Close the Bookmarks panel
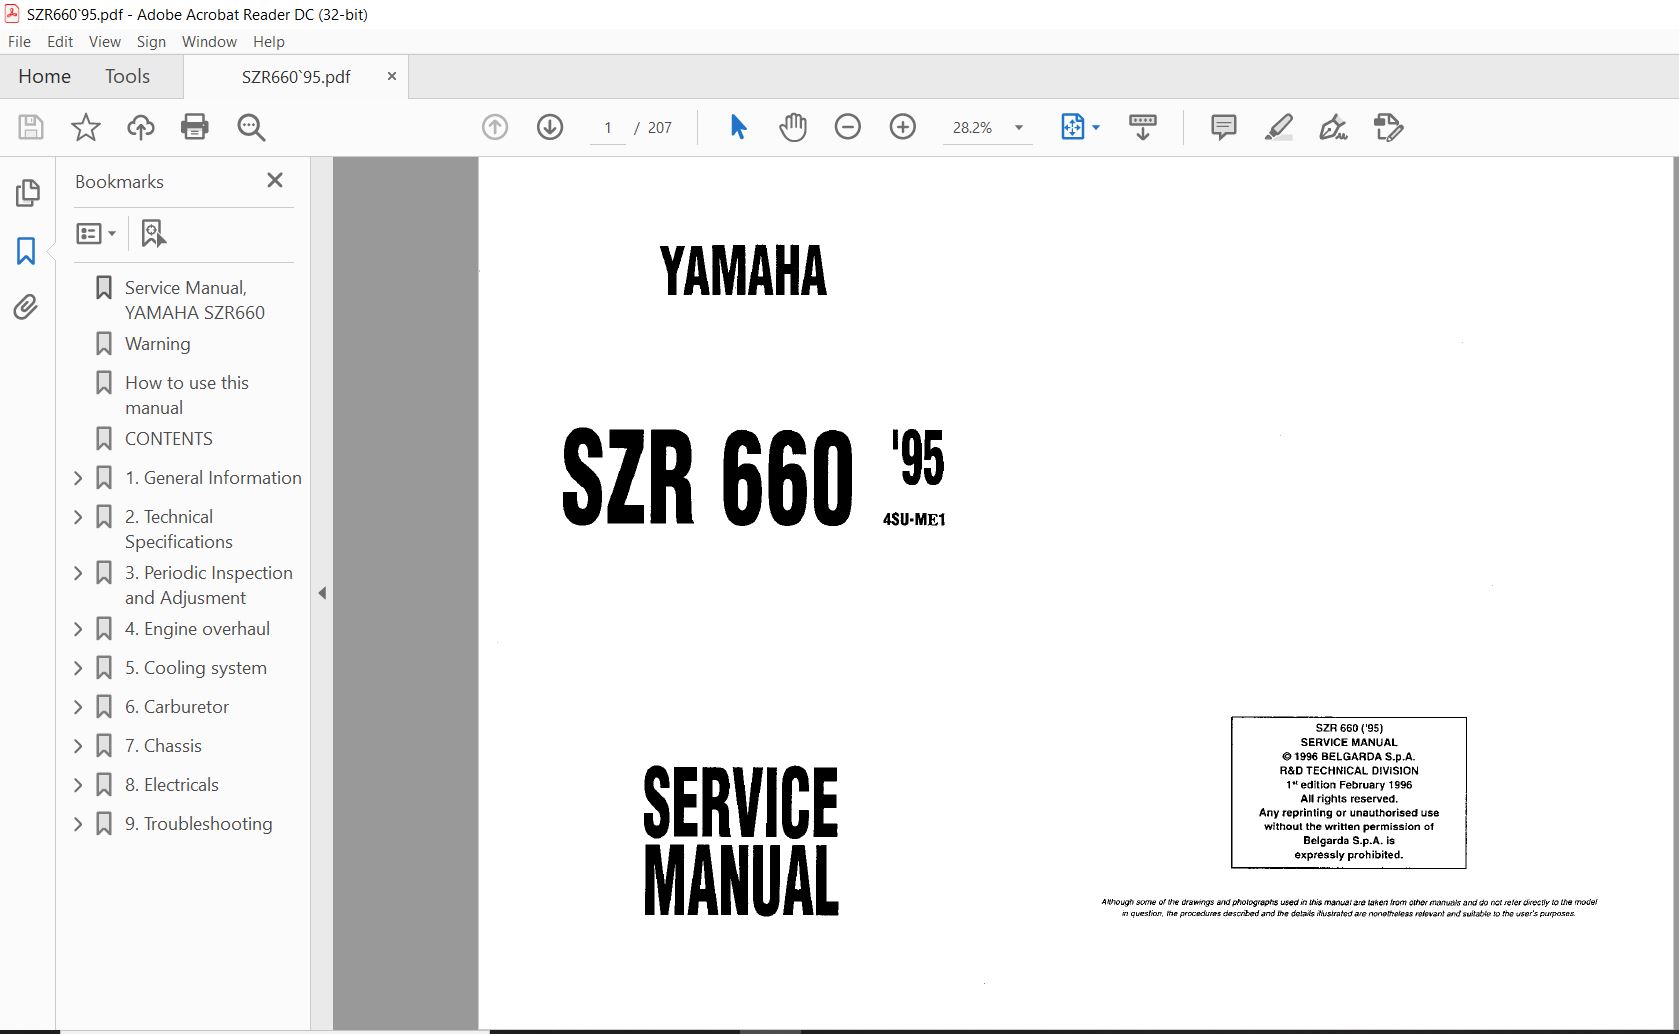This screenshot has width=1679, height=1034. [275, 180]
